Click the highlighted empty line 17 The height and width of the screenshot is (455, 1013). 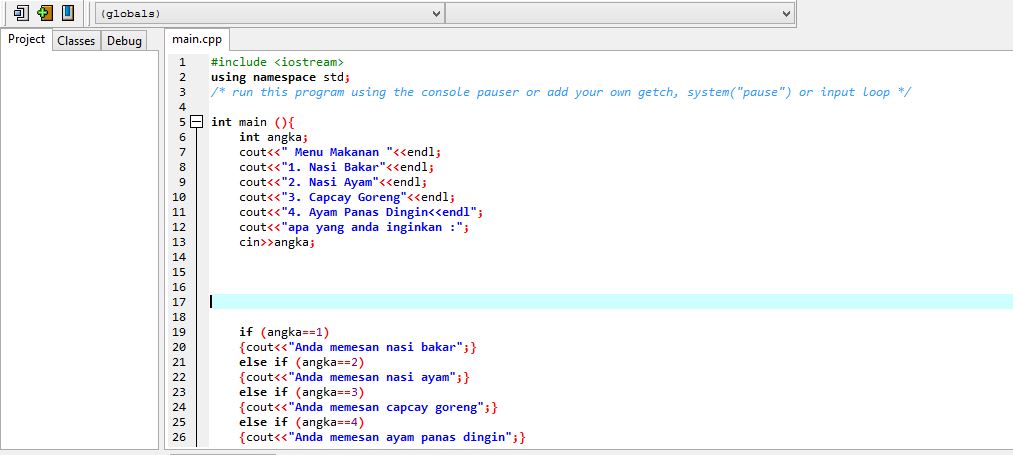(x=611, y=302)
